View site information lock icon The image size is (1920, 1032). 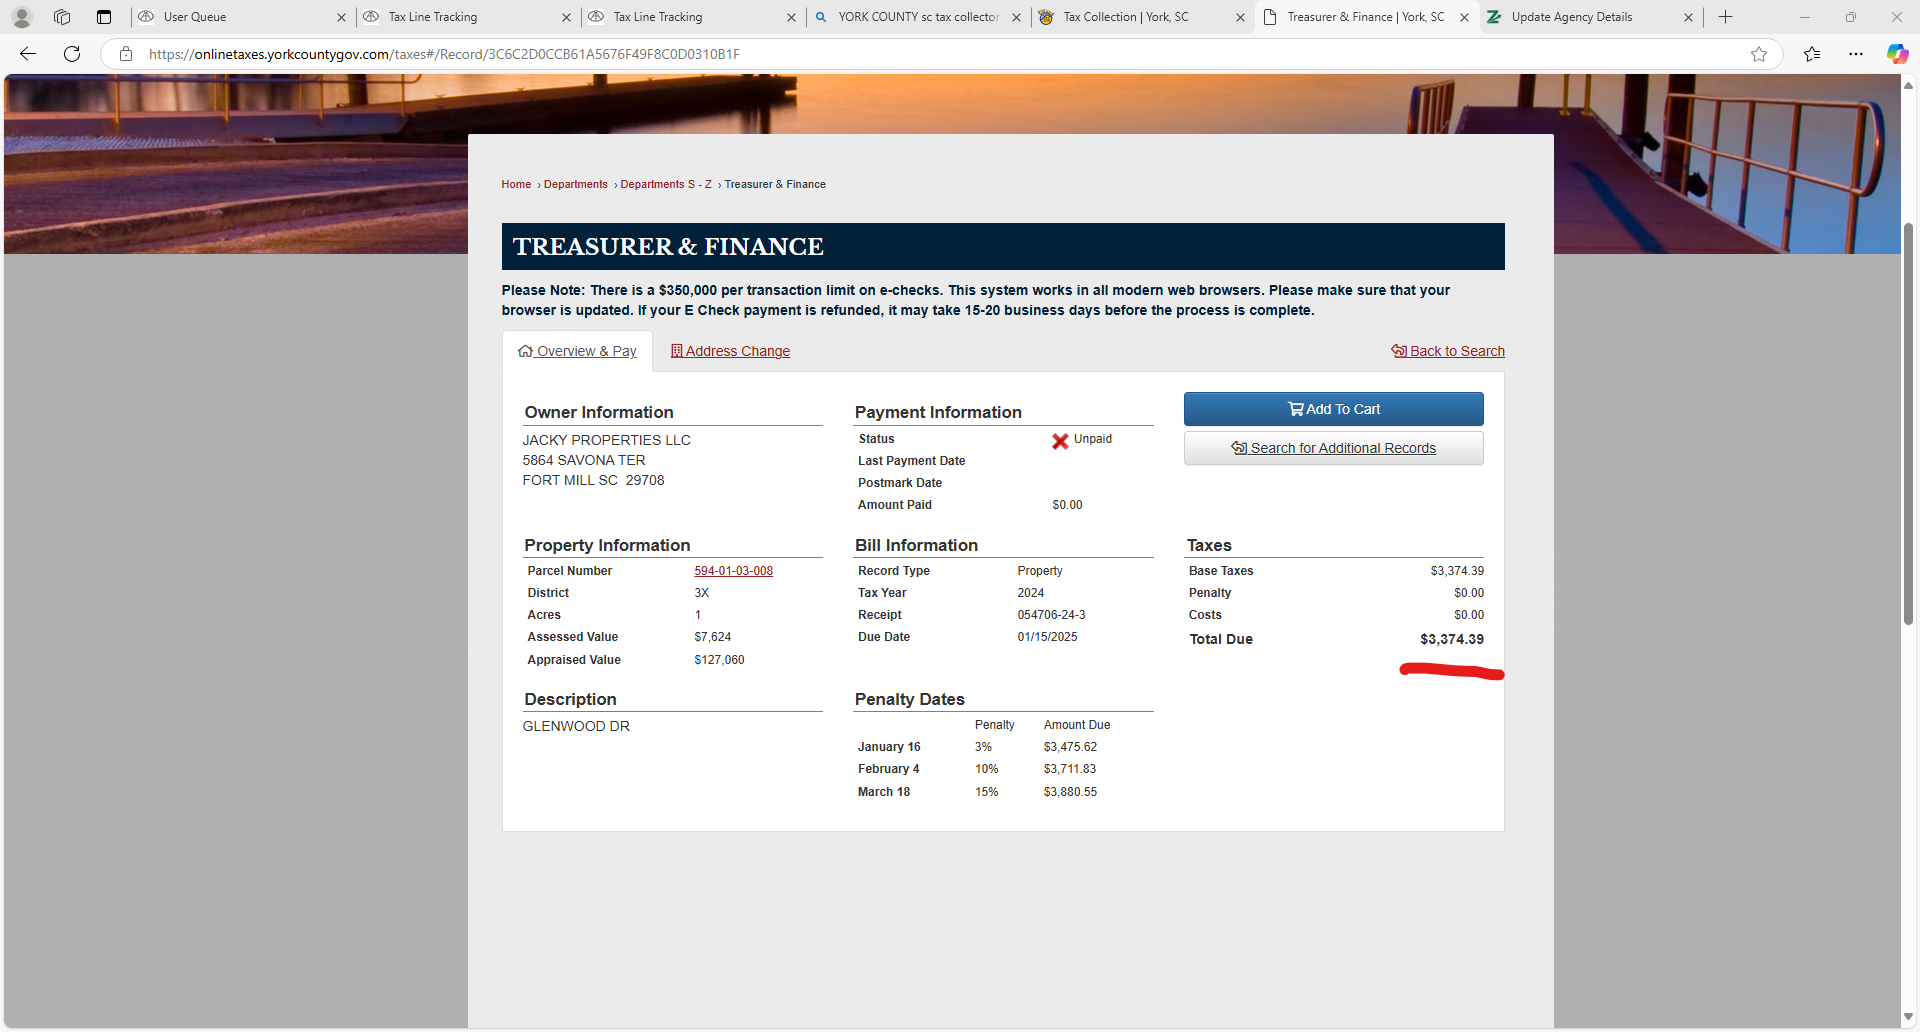click(126, 54)
